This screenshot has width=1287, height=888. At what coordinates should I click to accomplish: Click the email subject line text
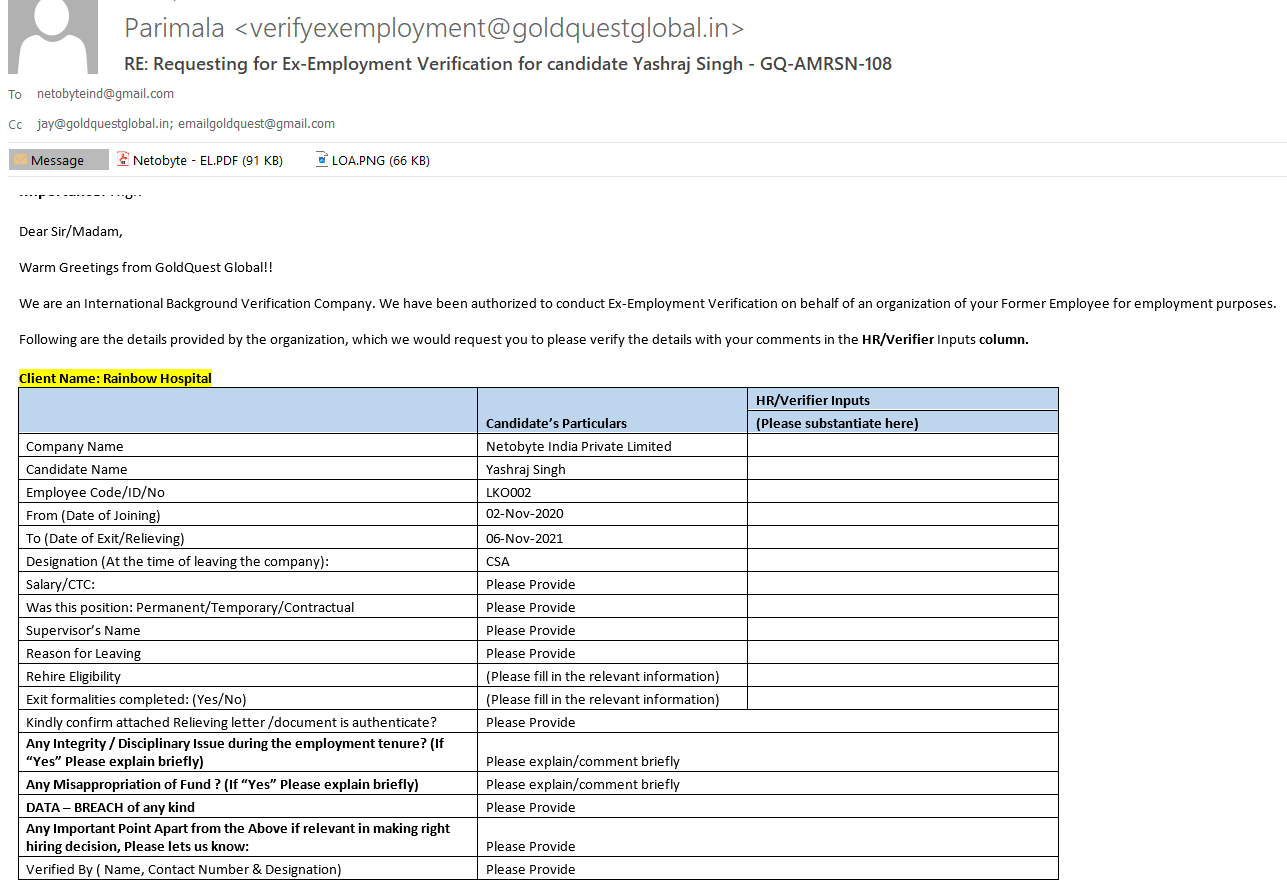click(507, 64)
